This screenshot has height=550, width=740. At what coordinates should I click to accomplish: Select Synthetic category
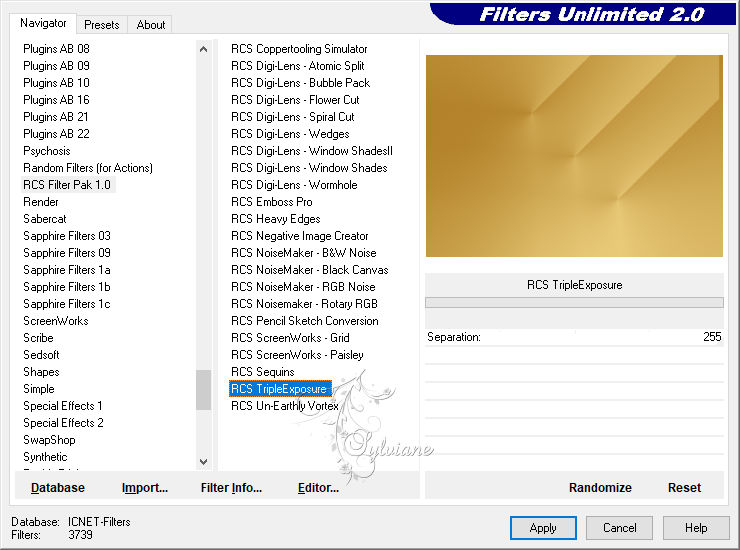coord(45,457)
